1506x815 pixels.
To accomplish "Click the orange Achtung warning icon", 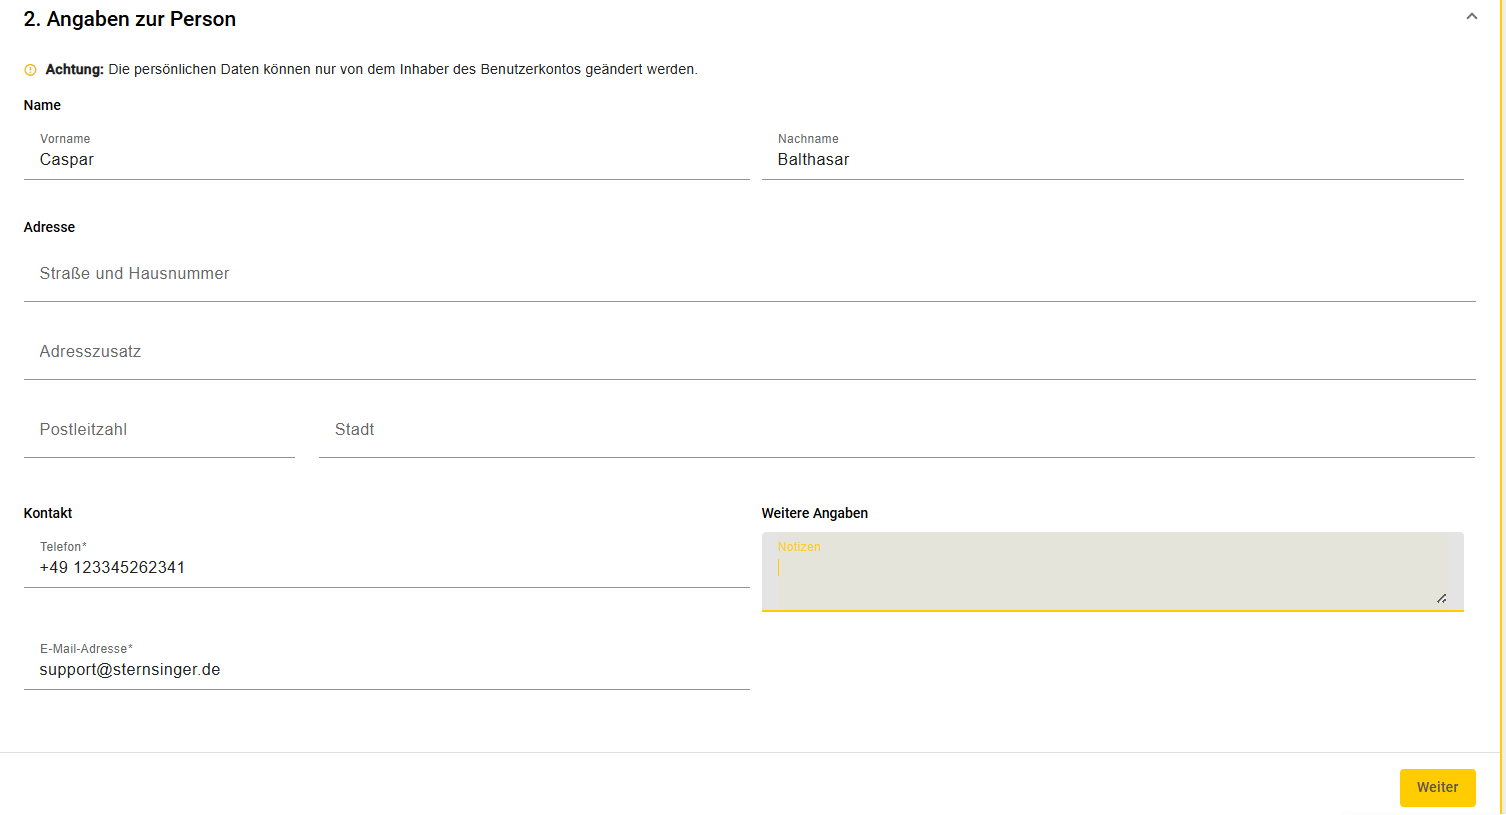I will coord(30,70).
